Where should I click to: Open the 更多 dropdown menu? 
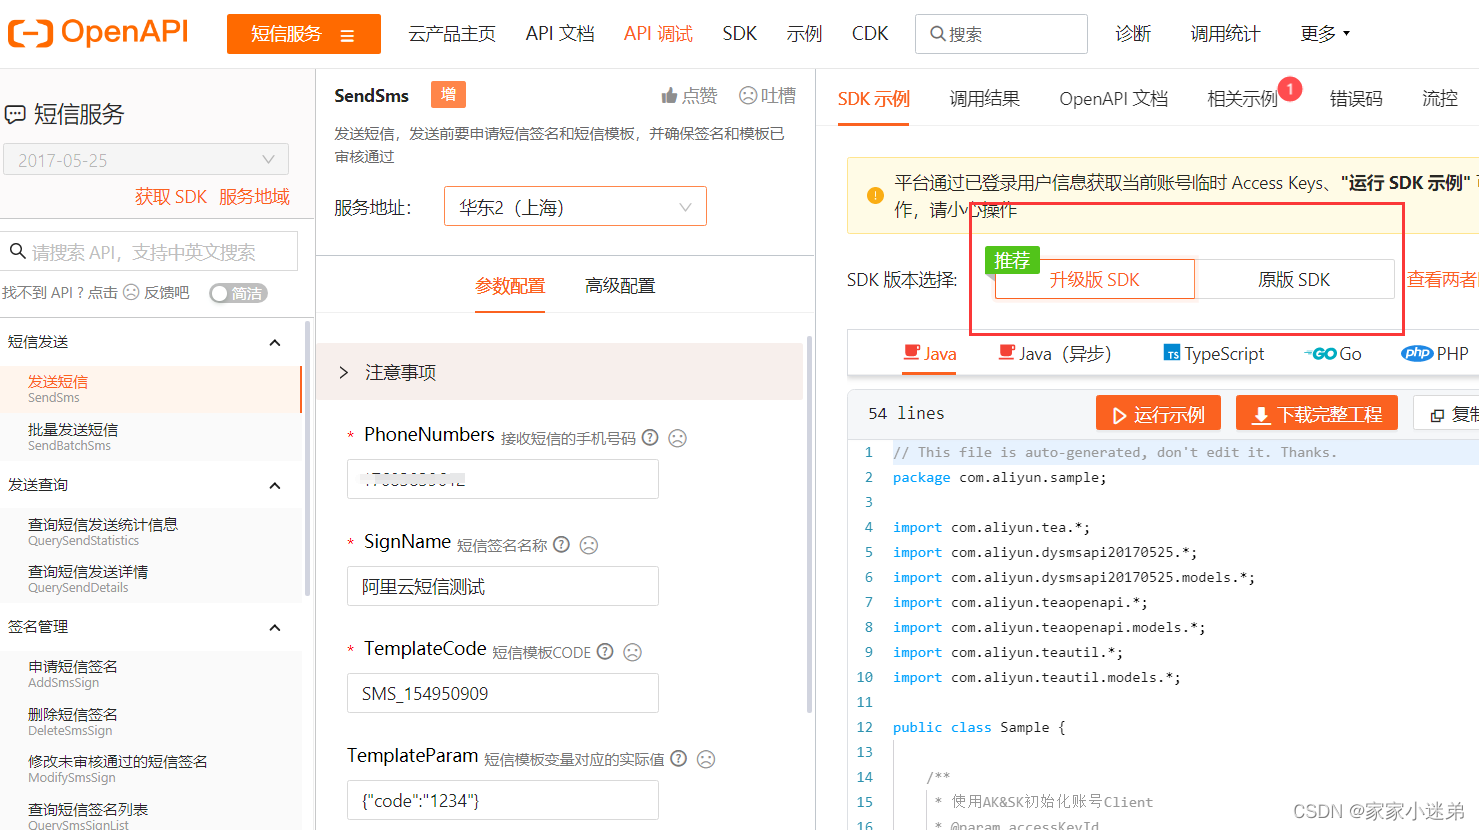click(x=1325, y=33)
